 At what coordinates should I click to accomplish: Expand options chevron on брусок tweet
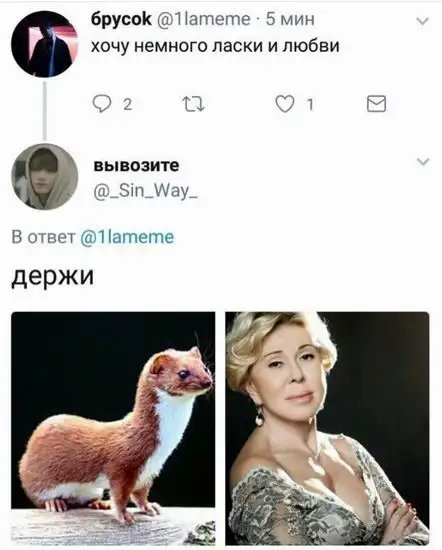422,21
